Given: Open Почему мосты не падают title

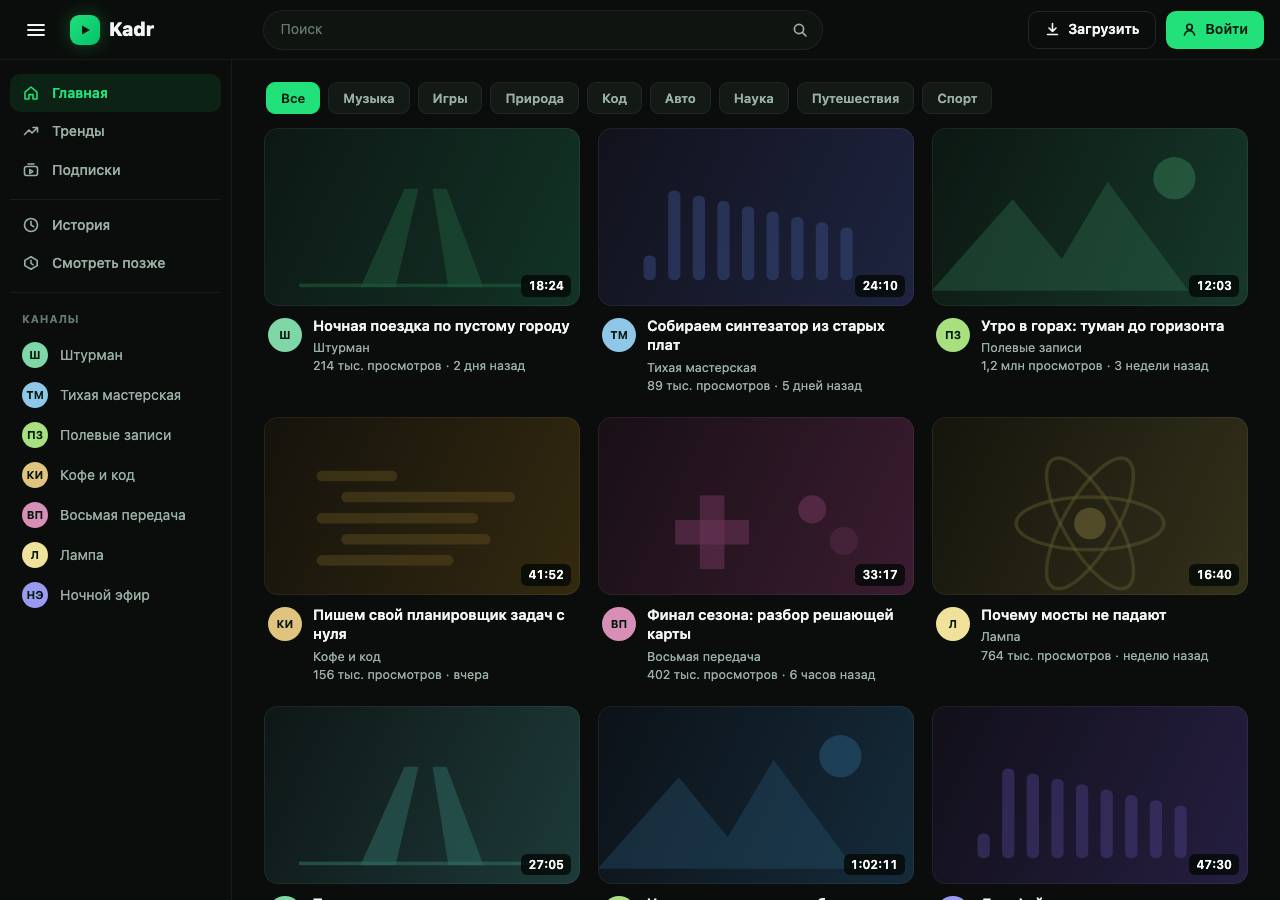Looking at the screenshot, I should [x=1073, y=615].
